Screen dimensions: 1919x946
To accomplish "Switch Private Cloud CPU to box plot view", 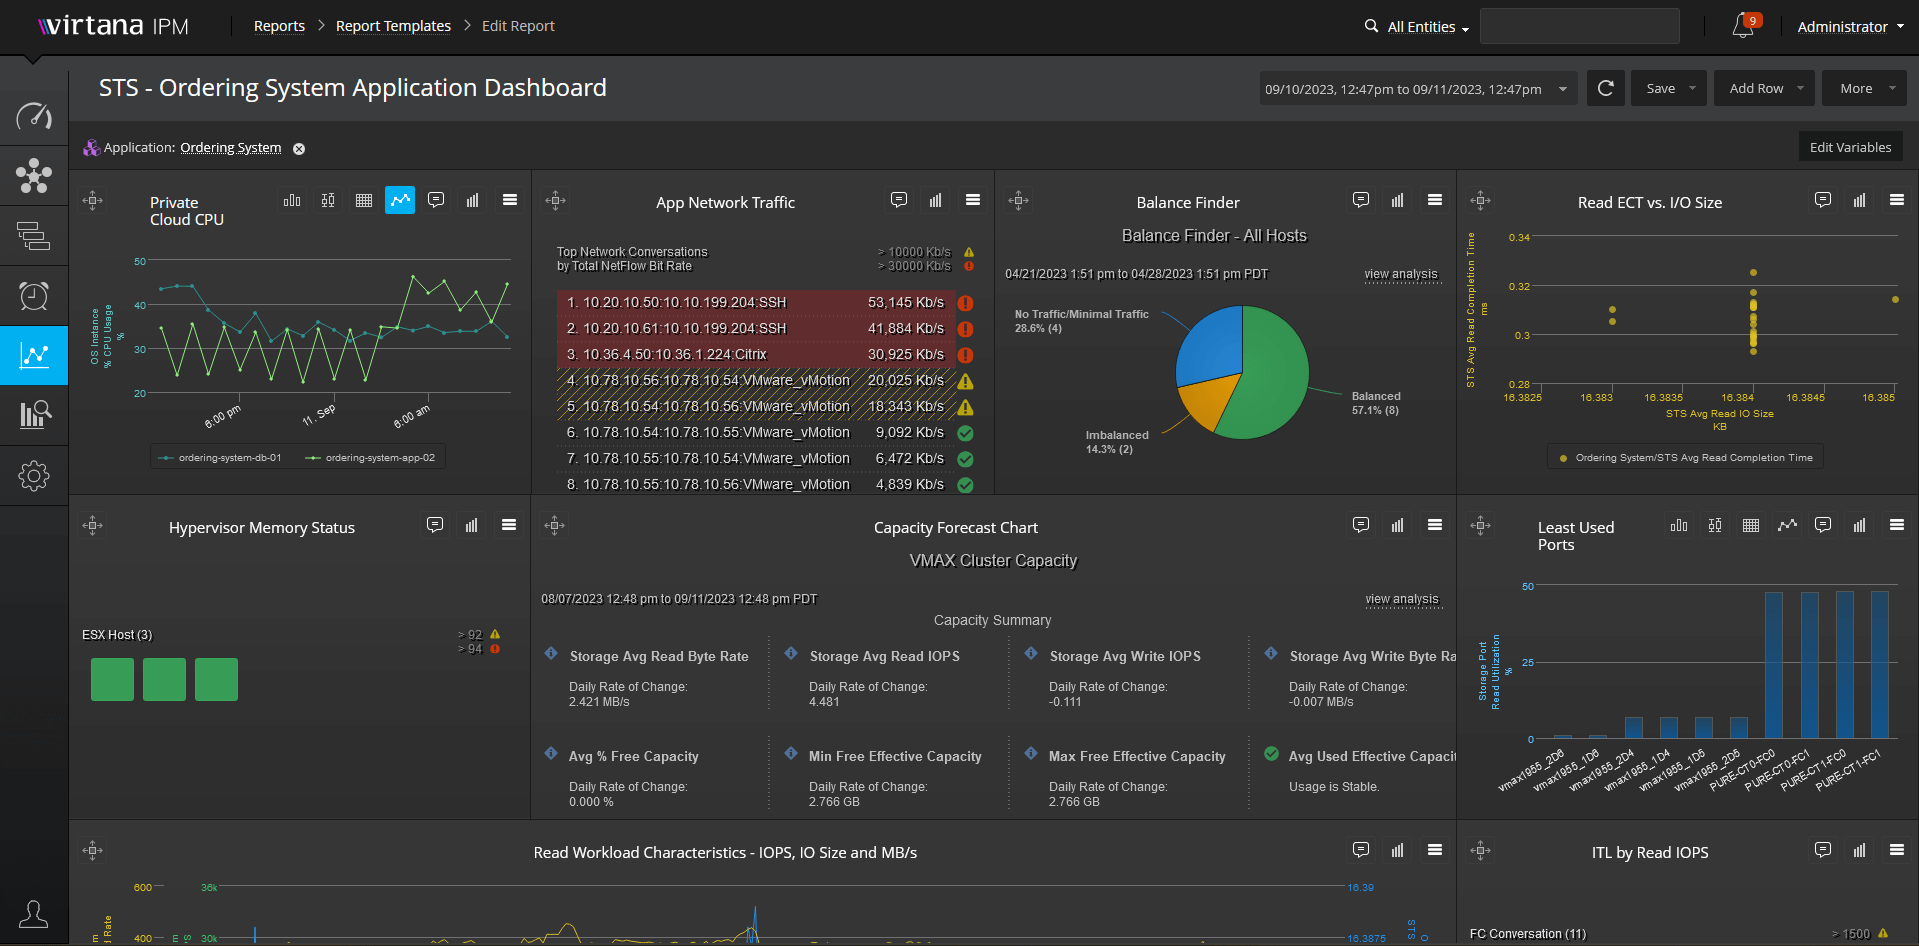I will click(328, 200).
